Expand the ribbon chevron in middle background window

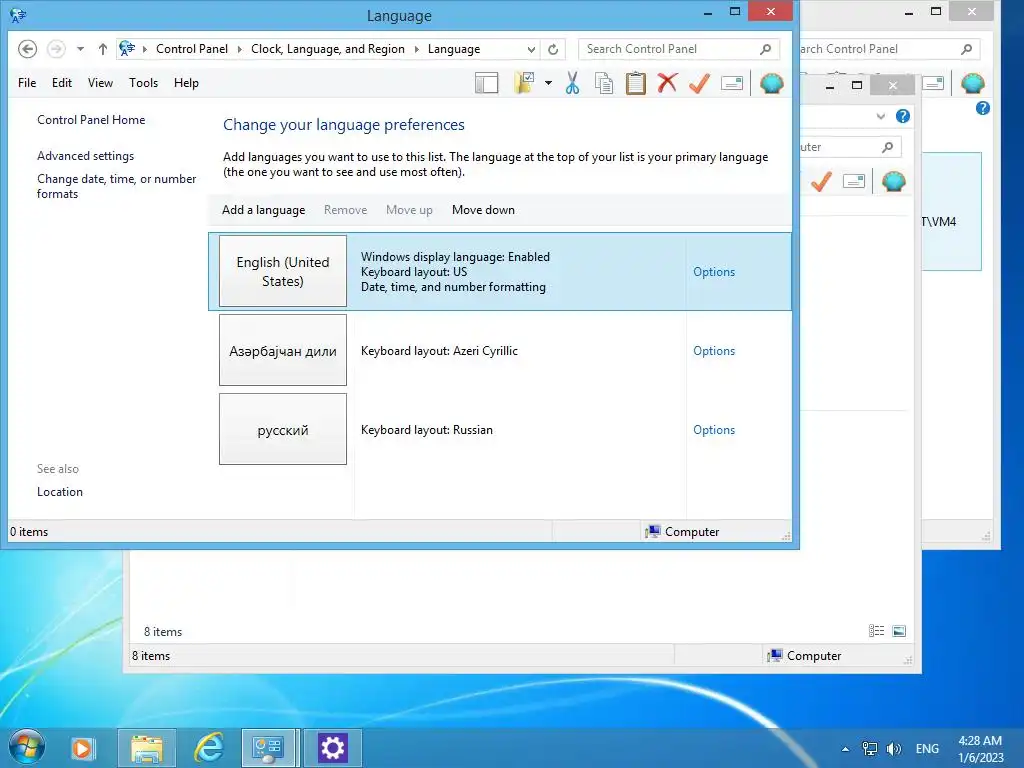pos(881,116)
